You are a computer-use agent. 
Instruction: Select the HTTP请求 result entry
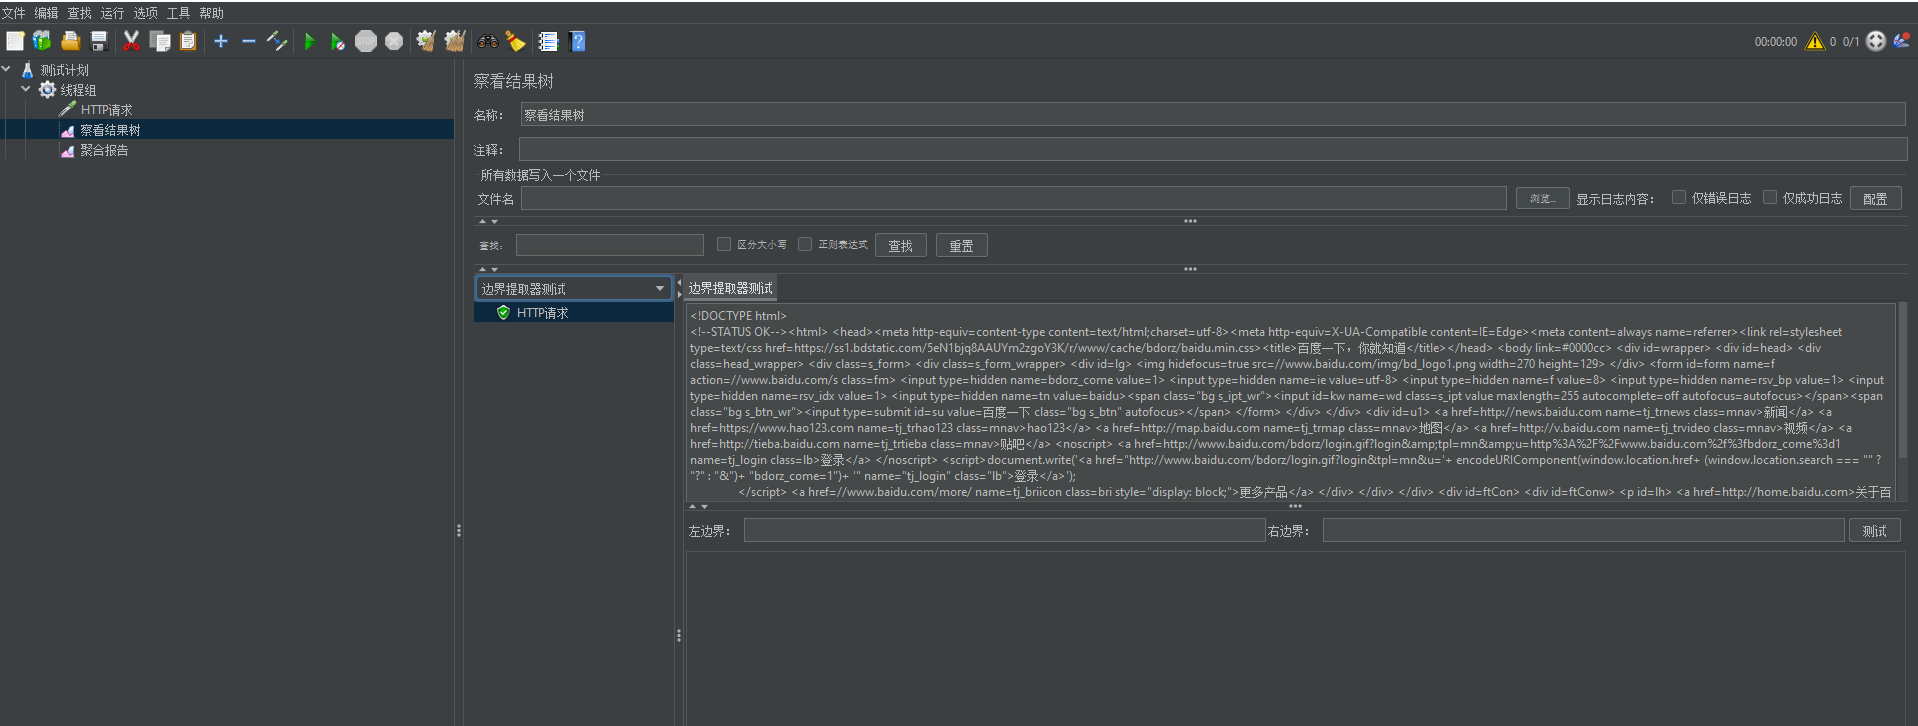click(x=543, y=313)
